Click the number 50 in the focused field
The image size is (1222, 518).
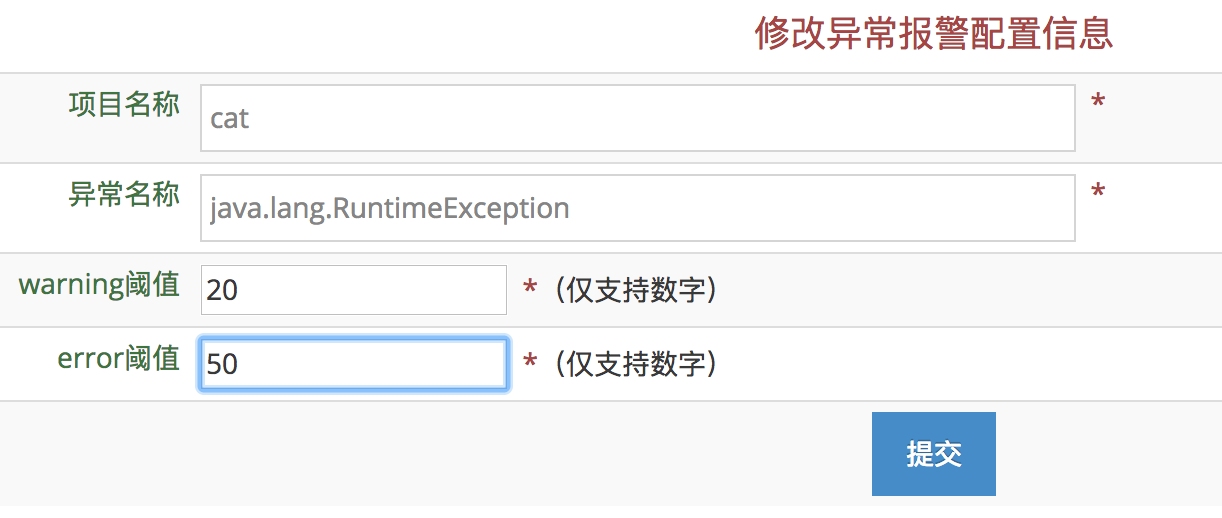click(222, 364)
